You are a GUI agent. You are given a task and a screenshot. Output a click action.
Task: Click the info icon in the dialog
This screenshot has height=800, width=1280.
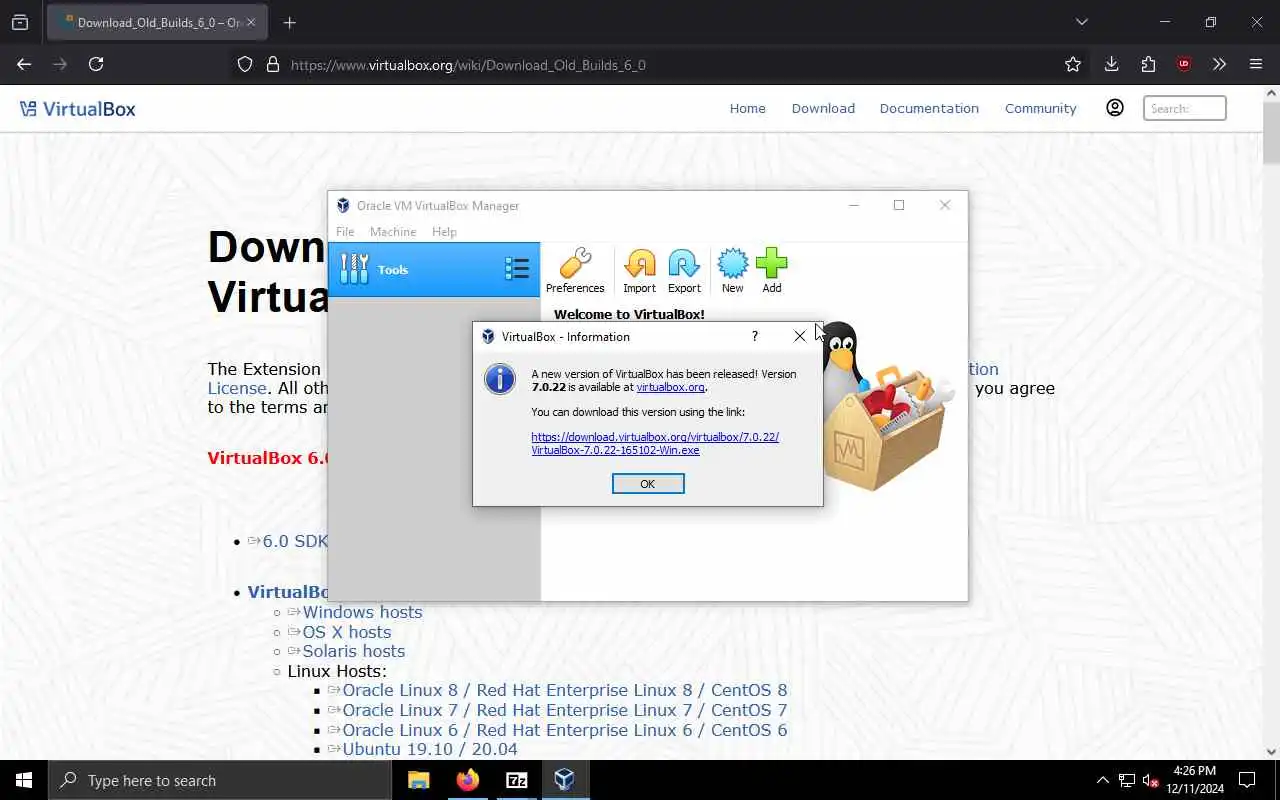tap(500, 379)
